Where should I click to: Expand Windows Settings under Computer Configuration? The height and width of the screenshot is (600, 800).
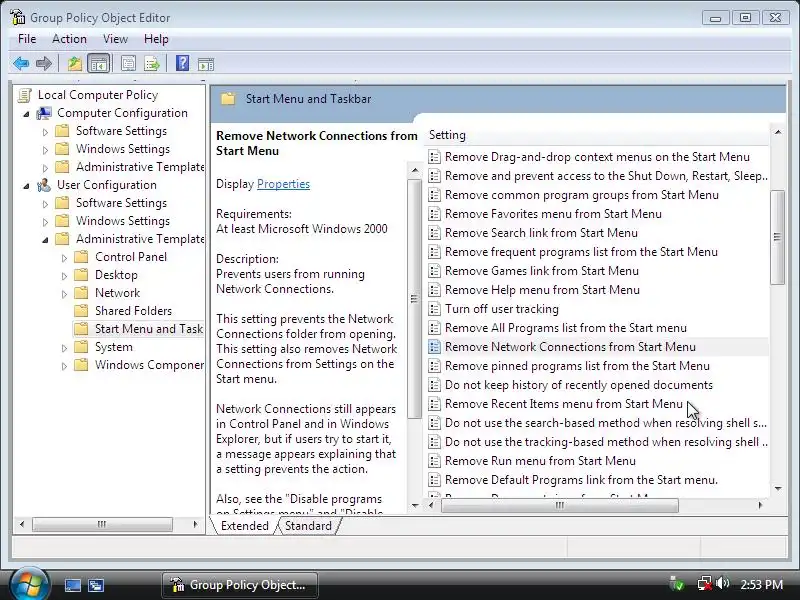[x=45, y=150]
